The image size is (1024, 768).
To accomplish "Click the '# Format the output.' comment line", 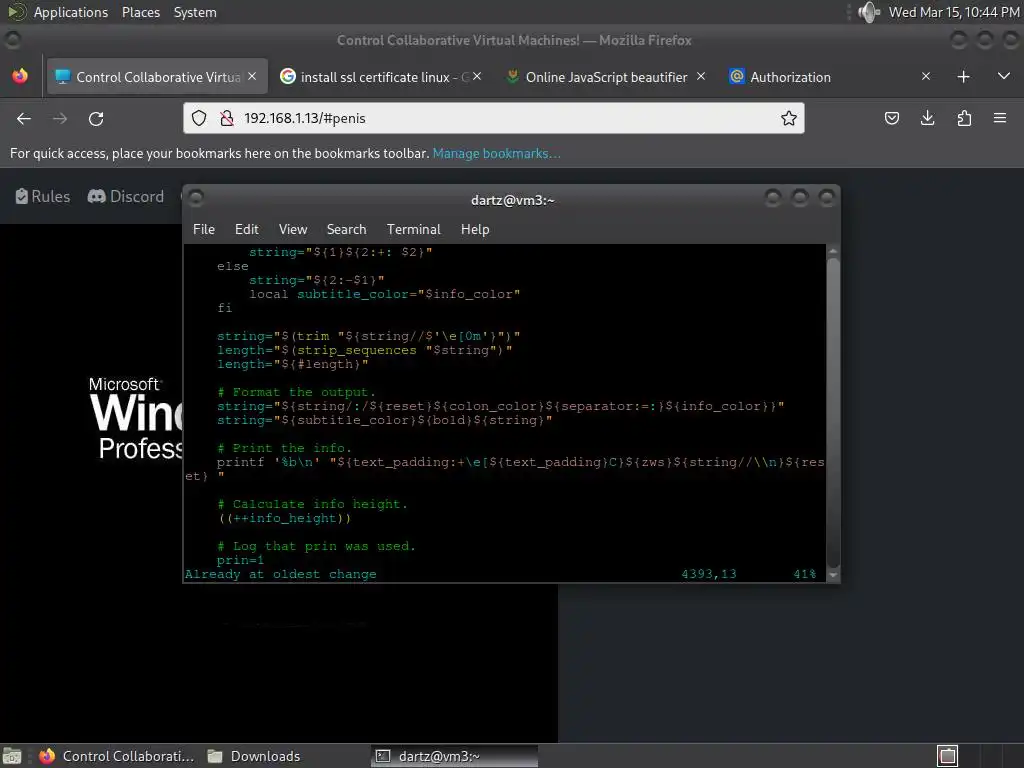I will 296,392.
